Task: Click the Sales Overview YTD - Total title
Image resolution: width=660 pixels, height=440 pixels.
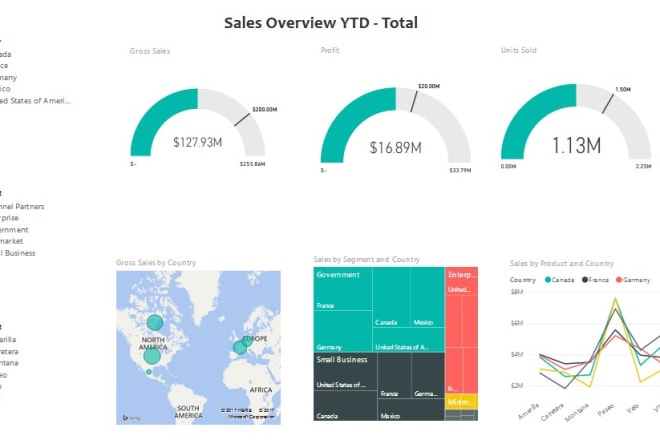Action: click(321, 23)
